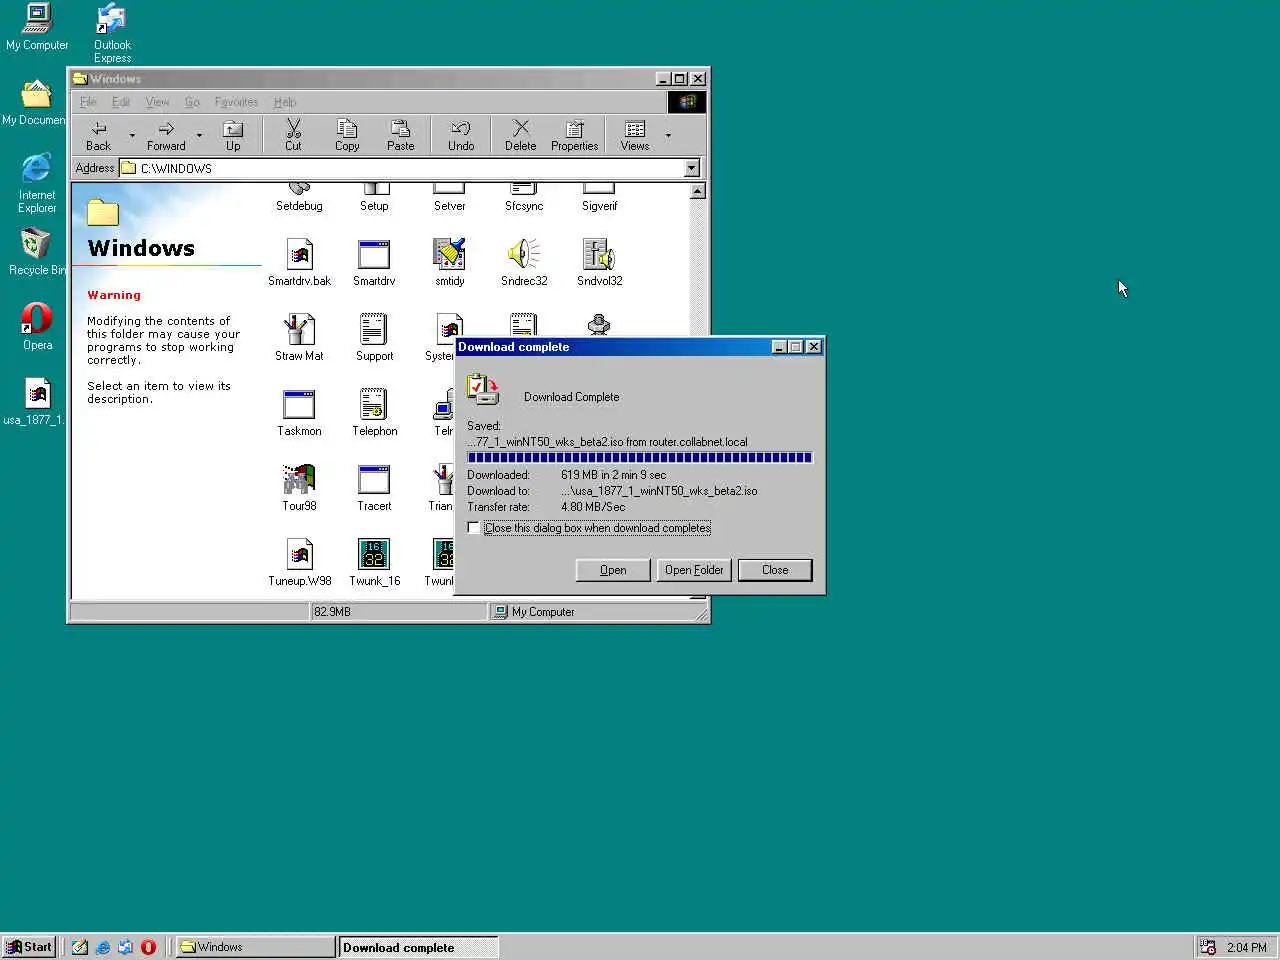Open the Help menu
The width and height of the screenshot is (1280, 960).
click(285, 102)
